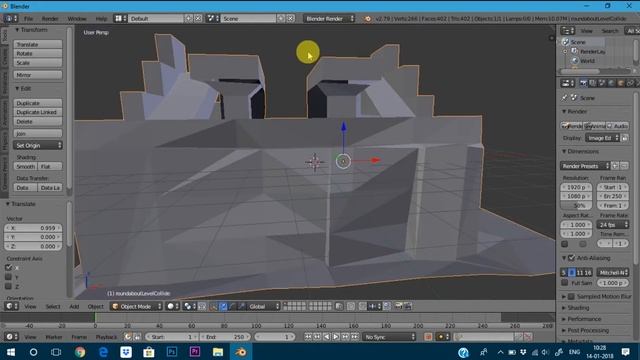This screenshot has width=640, height=360.
Task: Open the Window menu in the info header
Action: [77, 19]
